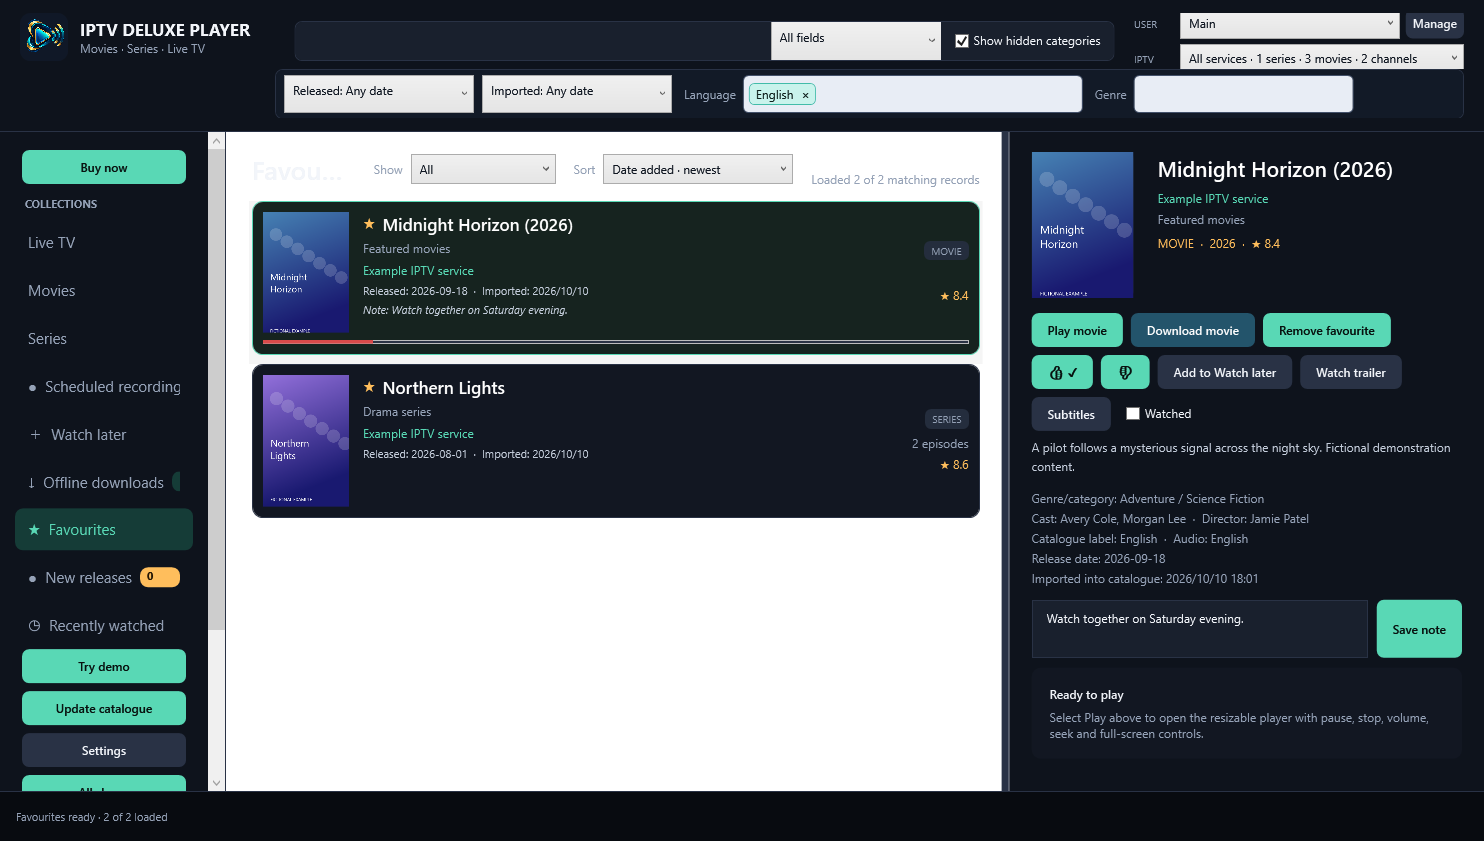
Task: Click the star icon in the Favourites sidebar item
Action: [x=34, y=530]
